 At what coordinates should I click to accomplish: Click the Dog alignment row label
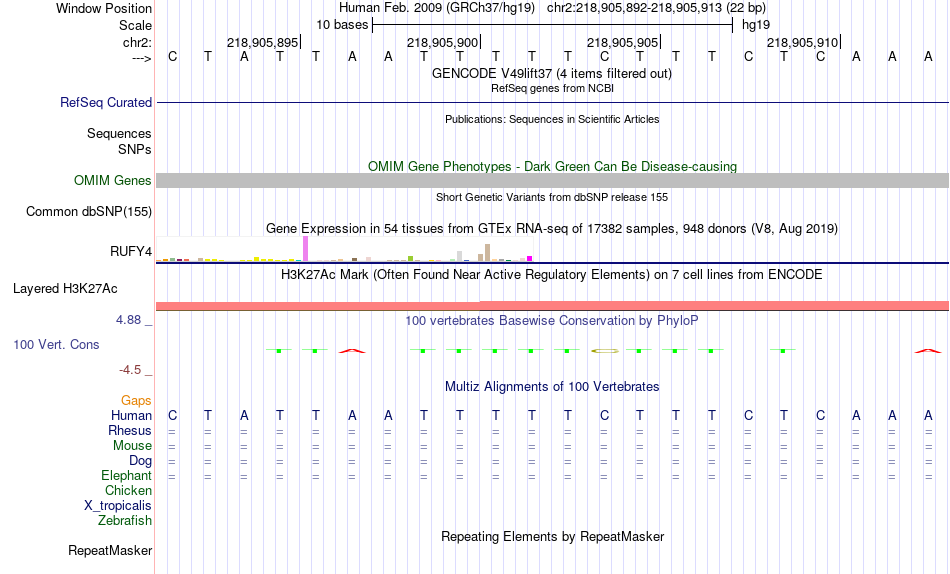pos(141,461)
